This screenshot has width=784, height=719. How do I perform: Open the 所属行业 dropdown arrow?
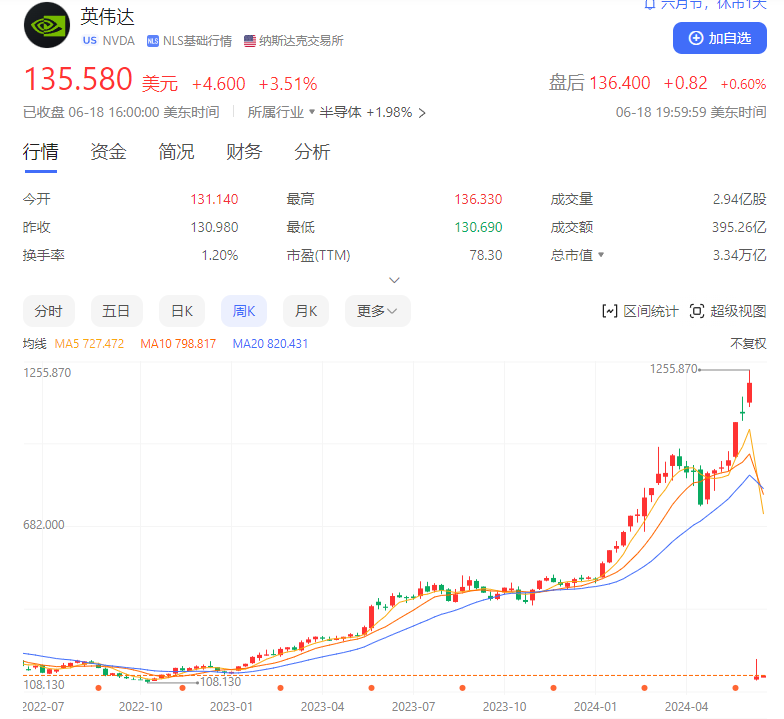[312, 112]
